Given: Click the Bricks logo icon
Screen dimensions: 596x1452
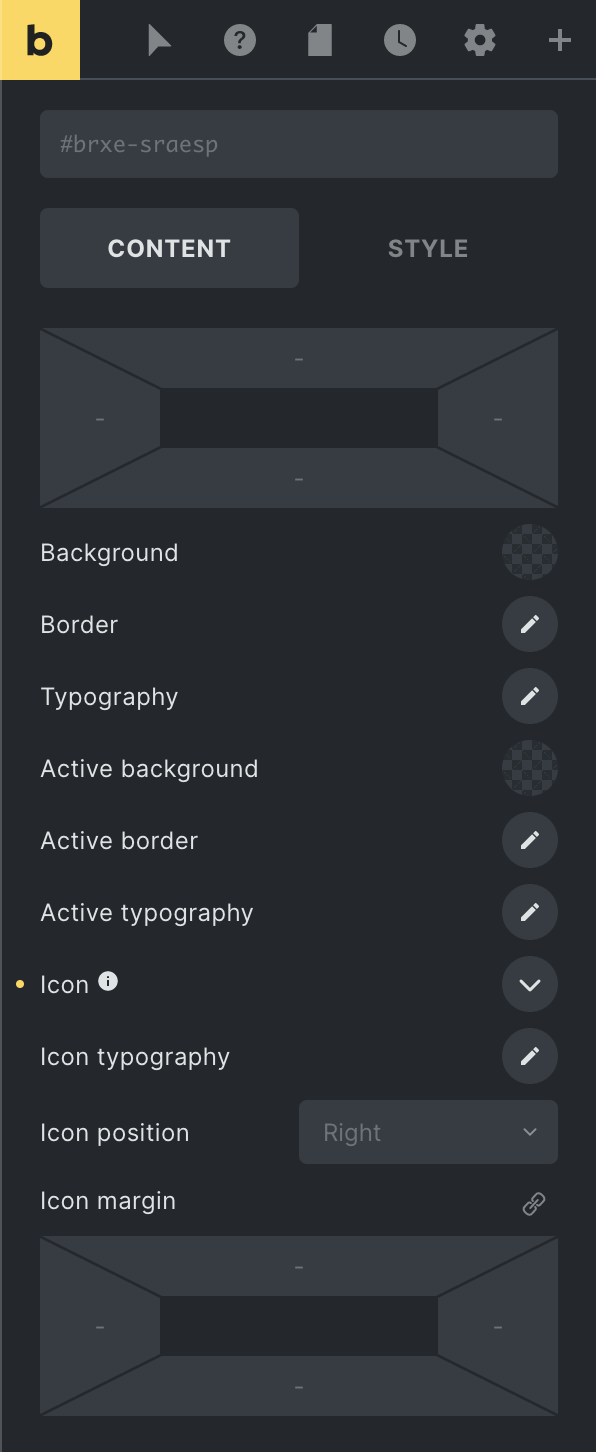Looking at the screenshot, I should (x=40, y=40).
